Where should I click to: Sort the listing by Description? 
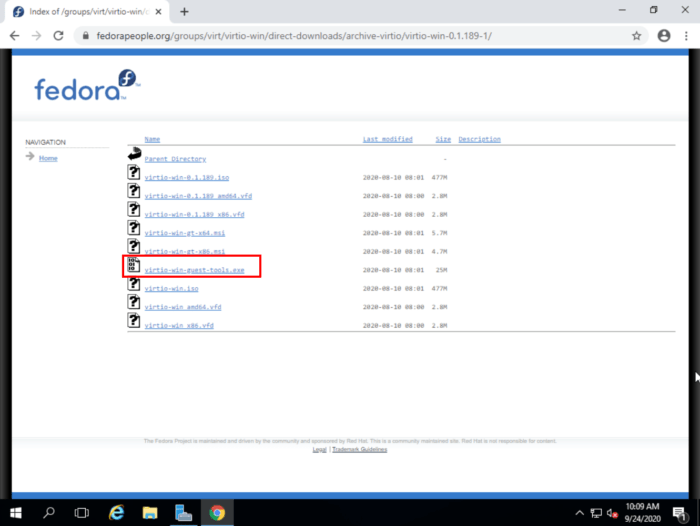(479, 139)
